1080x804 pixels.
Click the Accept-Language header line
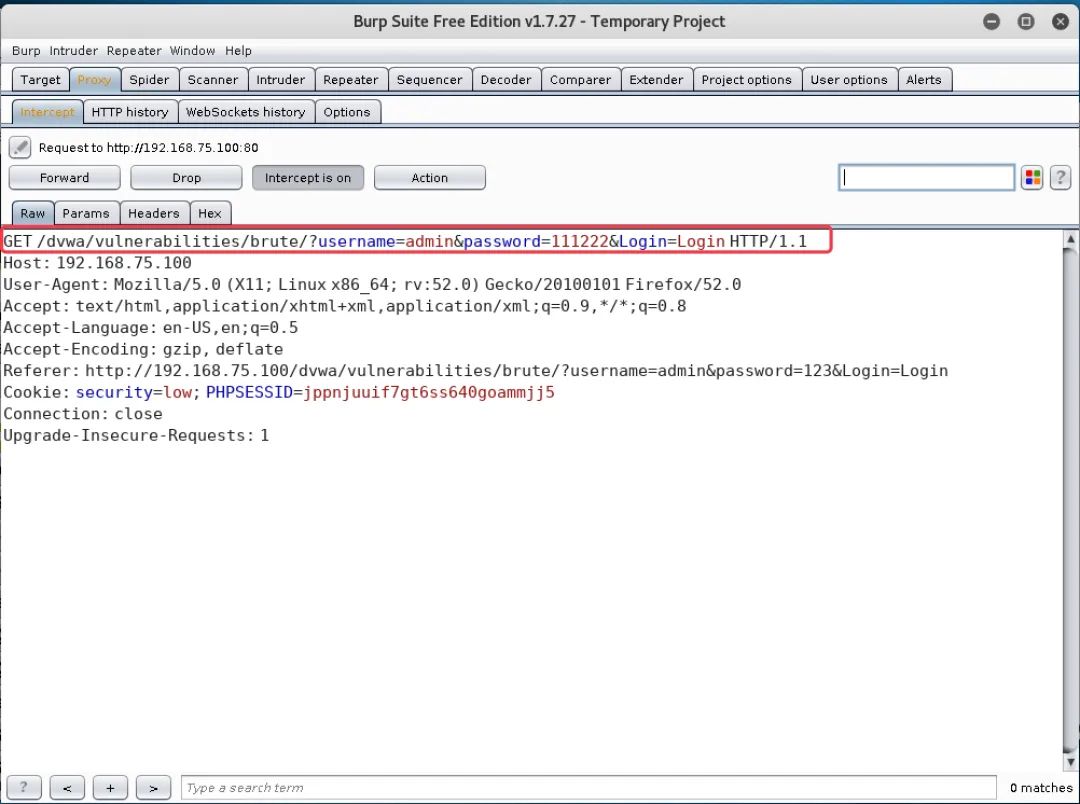click(151, 327)
